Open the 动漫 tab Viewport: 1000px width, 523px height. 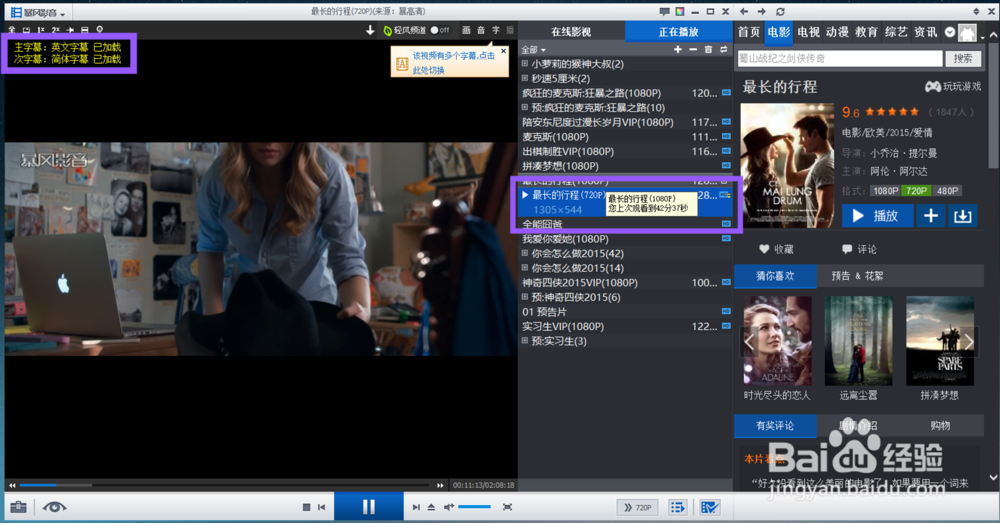[837, 32]
